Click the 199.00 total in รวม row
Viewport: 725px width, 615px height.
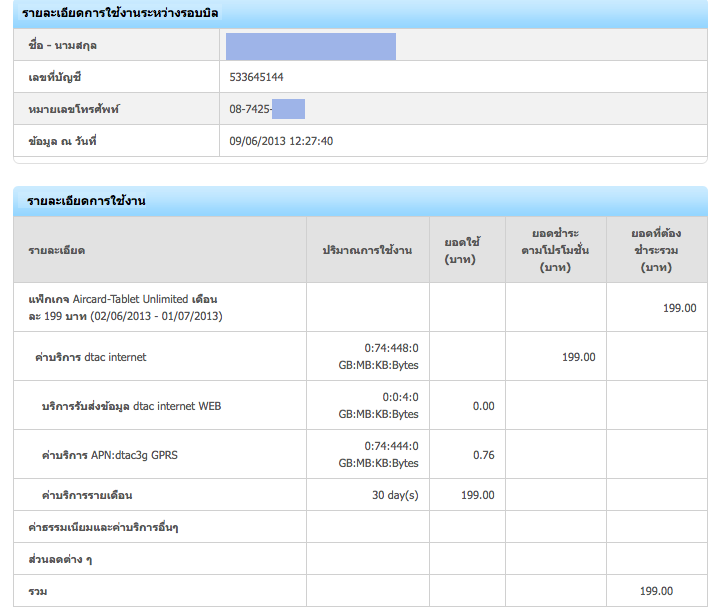[x=656, y=591]
